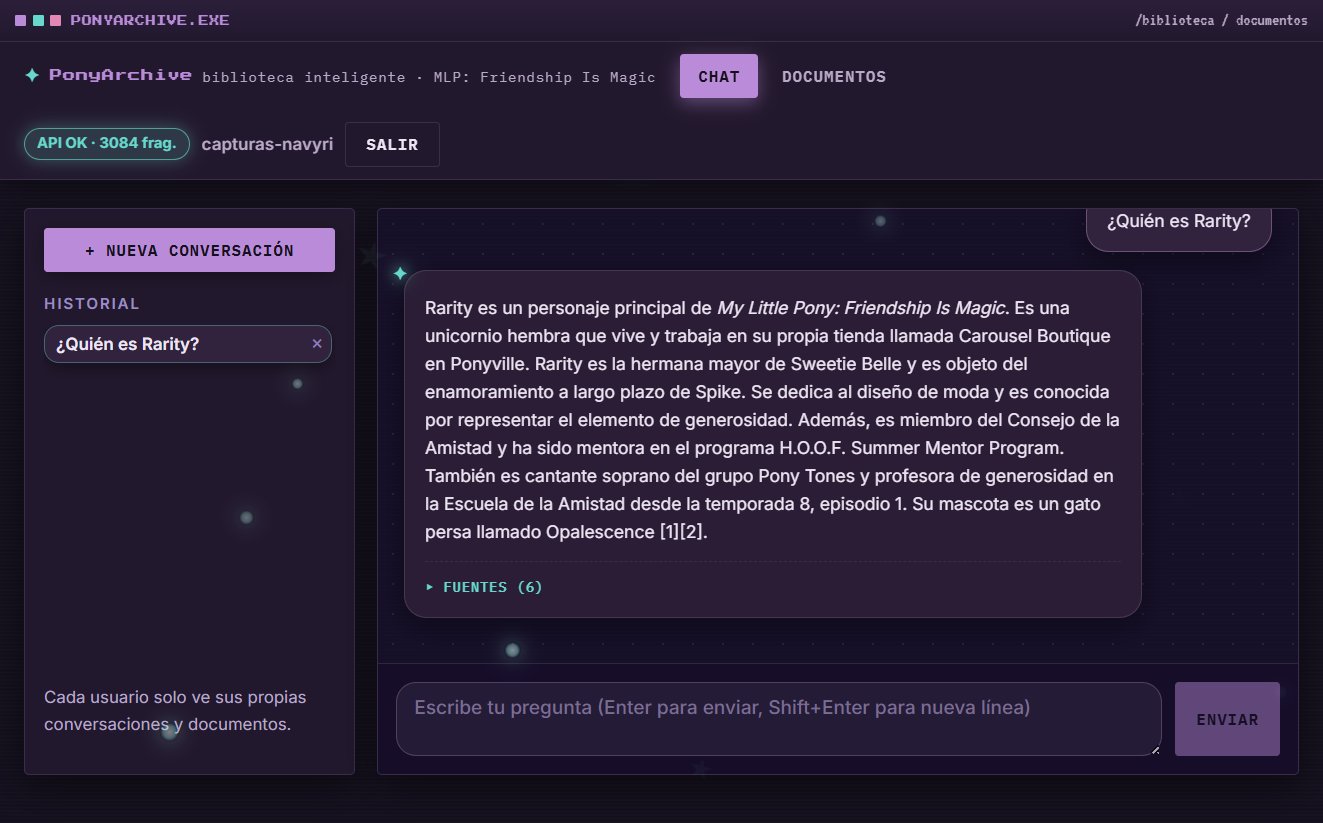Click the sparkle avatar above the assistant's answer
The height and width of the screenshot is (823, 1323).
coord(400,273)
